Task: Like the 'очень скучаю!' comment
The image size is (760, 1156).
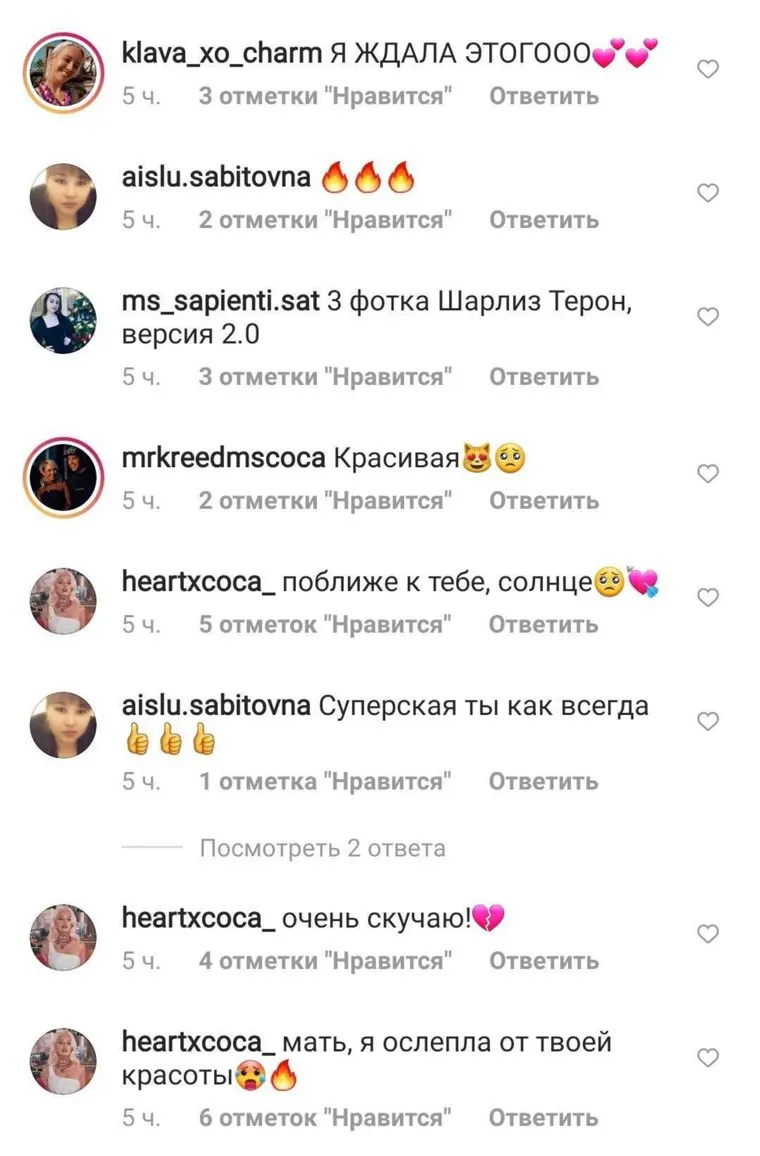Action: coord(708,933)
